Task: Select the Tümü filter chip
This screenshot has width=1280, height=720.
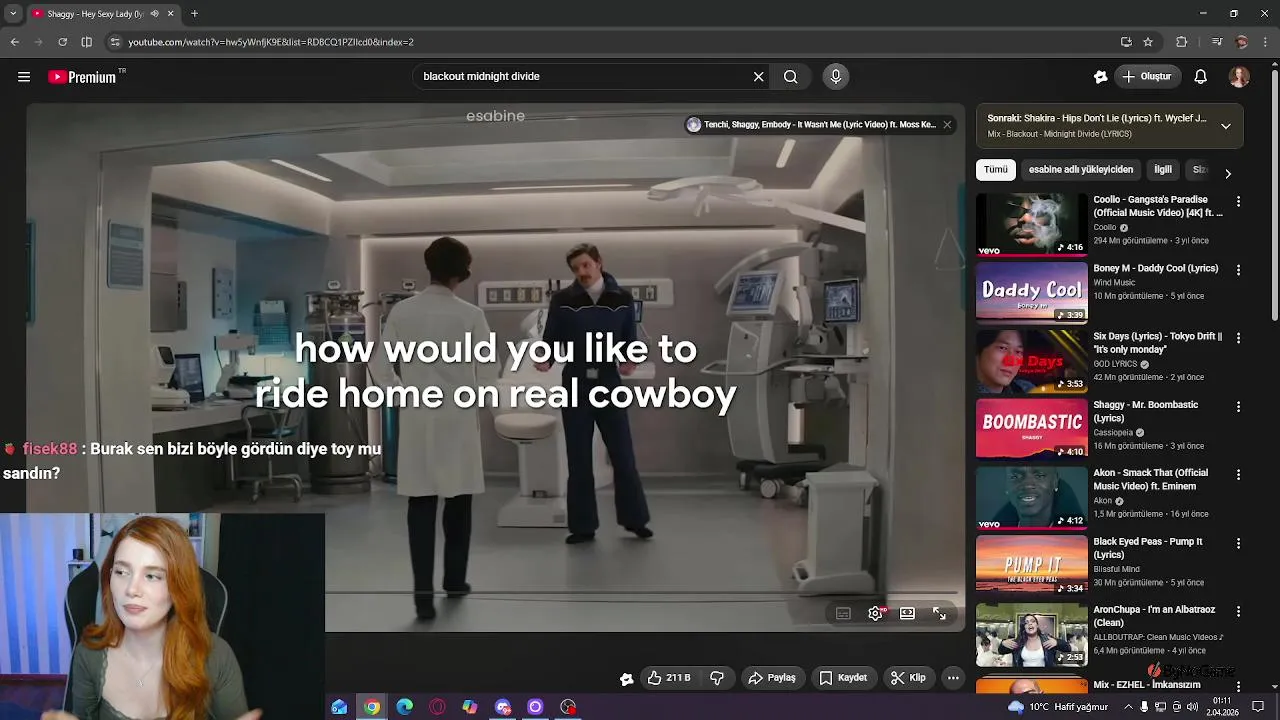Action: (996, 170)
